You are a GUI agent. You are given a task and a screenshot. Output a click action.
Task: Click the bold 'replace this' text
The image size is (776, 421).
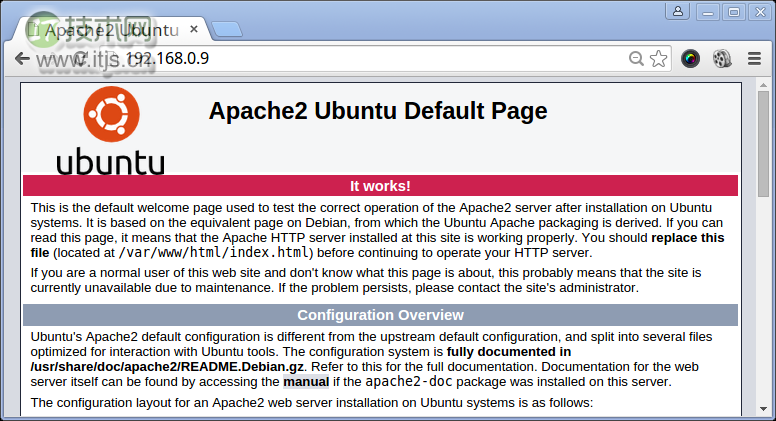688,238
